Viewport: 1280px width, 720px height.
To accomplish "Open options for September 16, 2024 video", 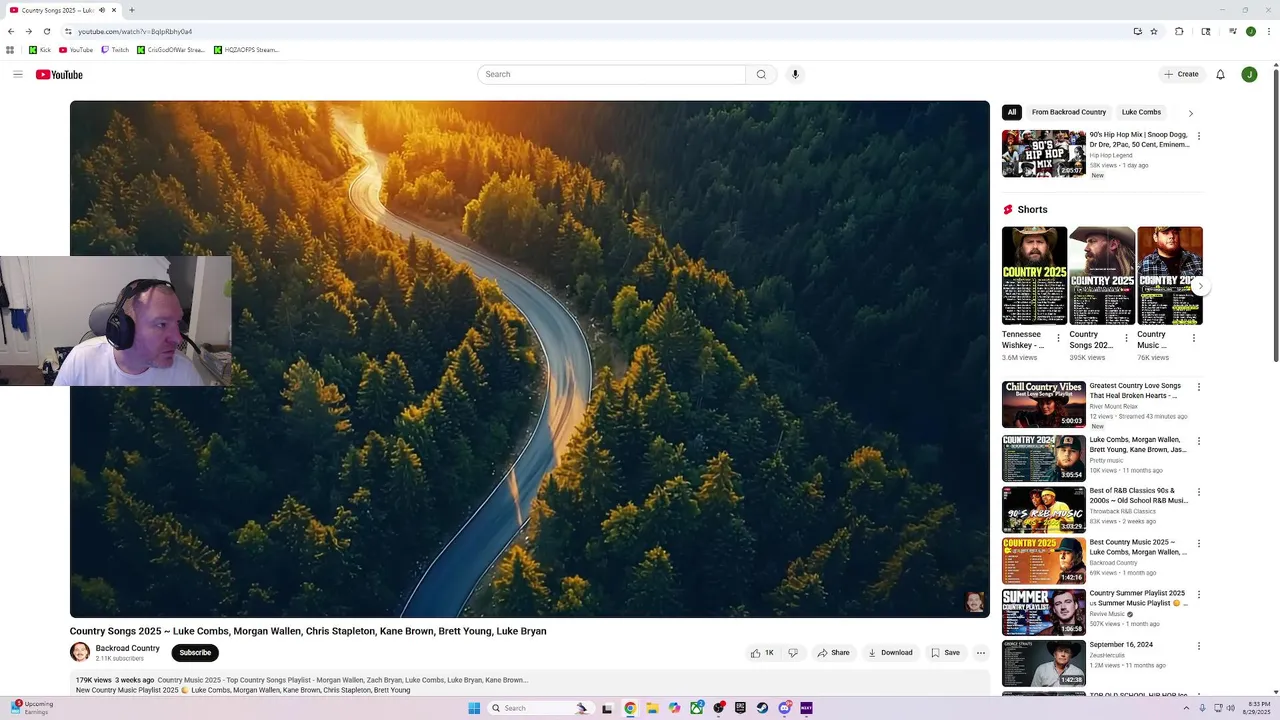I will click(1199, 646).
